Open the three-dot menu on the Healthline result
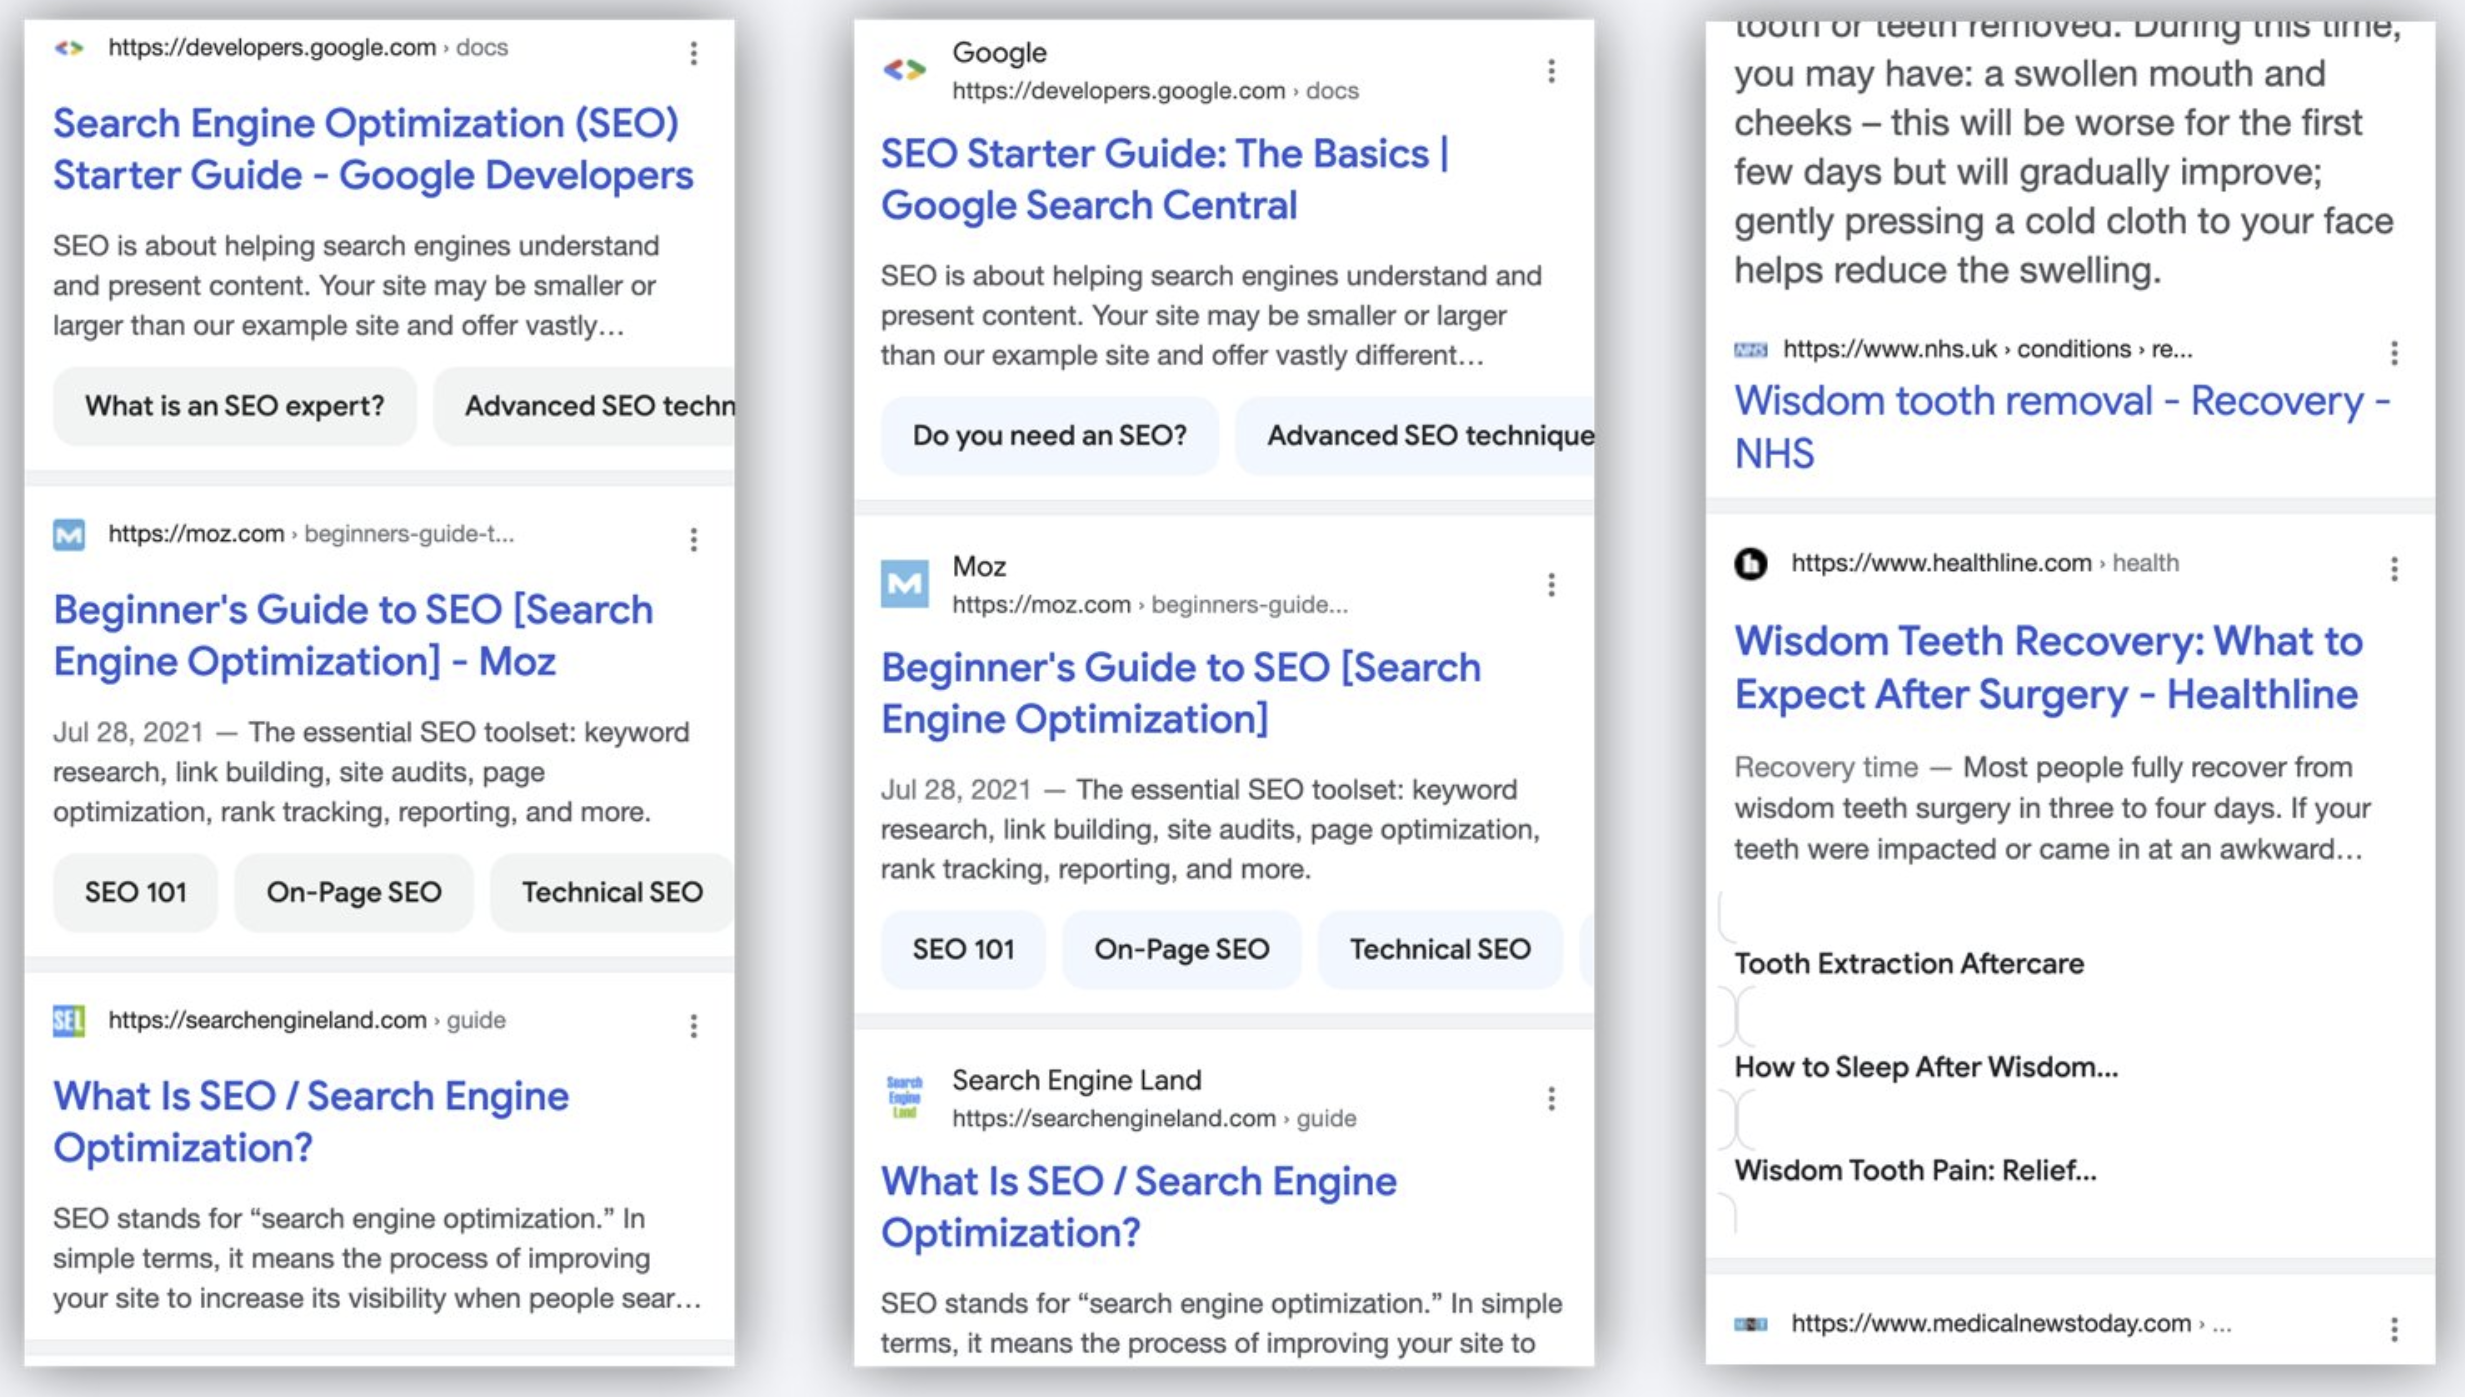Screen dimensions: 2465x1397 pos(2395,570)
